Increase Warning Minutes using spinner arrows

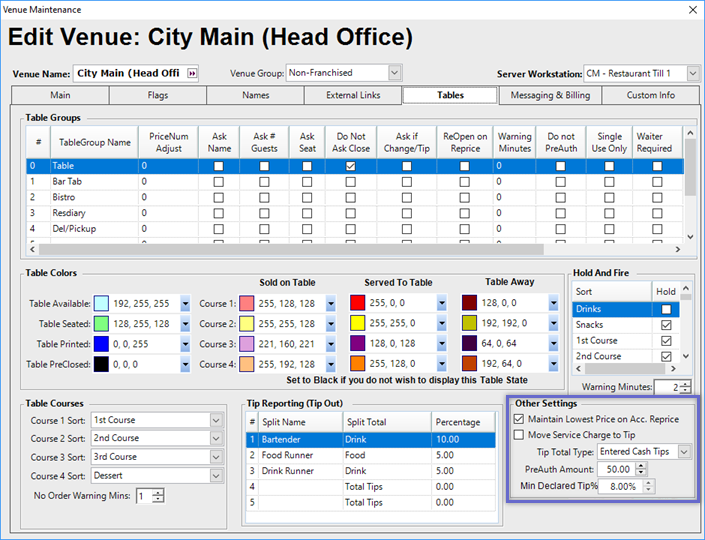(x=684, y=383)
